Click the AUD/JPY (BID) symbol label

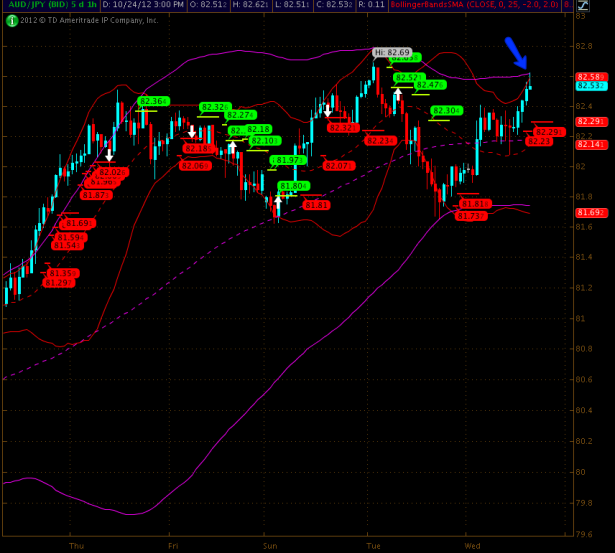coord(32,5)
